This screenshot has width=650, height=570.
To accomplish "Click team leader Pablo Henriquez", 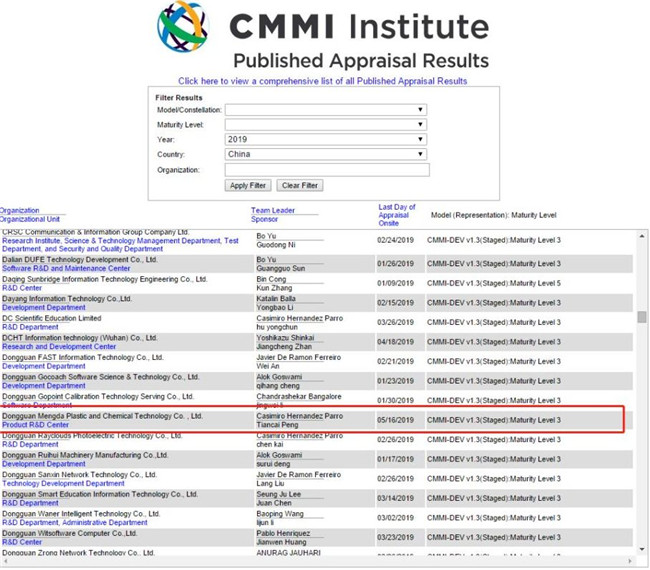I will point(283,533).
